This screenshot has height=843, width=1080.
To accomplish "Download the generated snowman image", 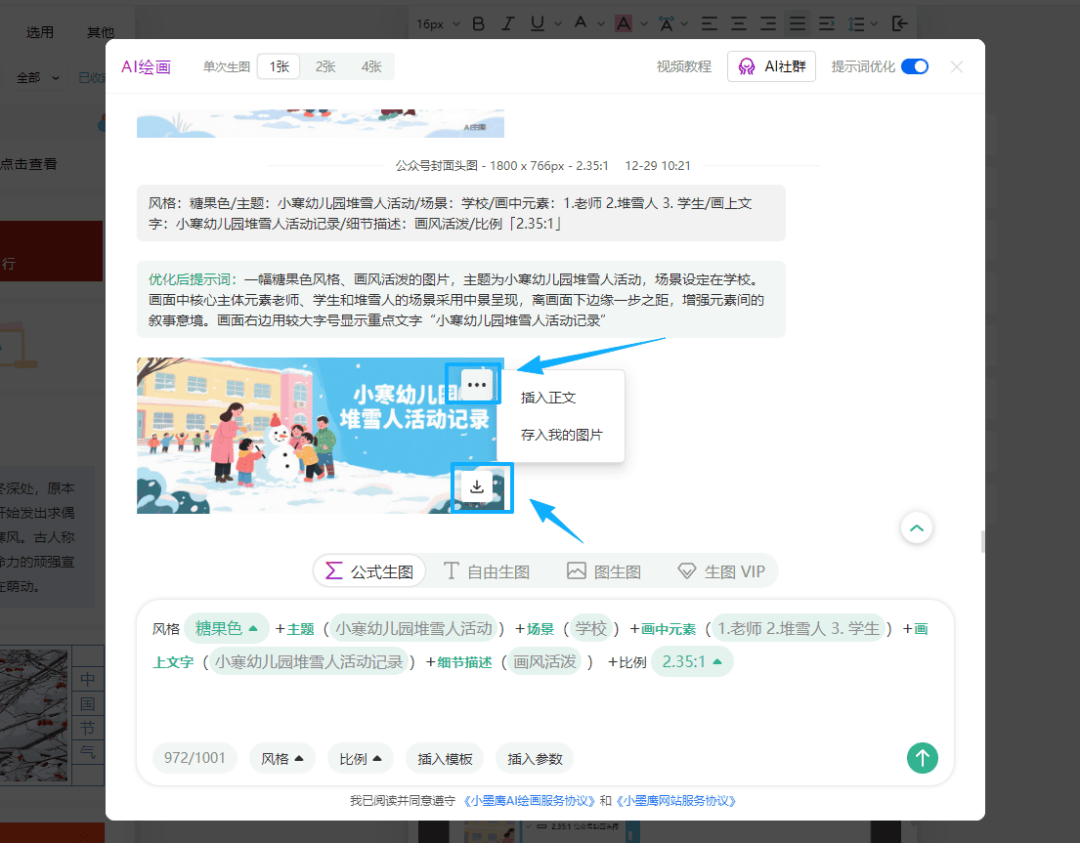I will tap(477, 487).
